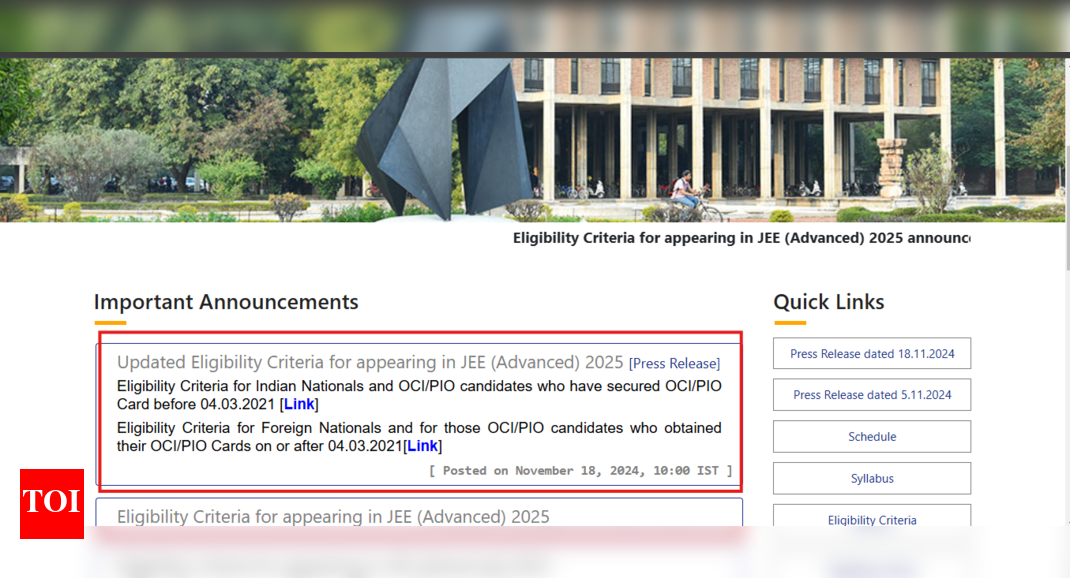
Task: Click the Link for Foreign Nationals eligibility
Action: 422,445
